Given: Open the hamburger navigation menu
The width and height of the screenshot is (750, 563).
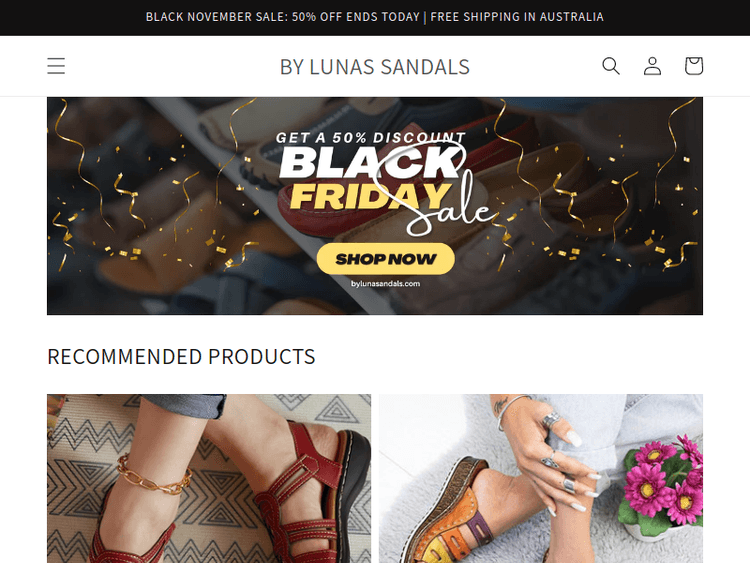Looking at the screenshot, I should pyautogui.click(x=56, y=66).
